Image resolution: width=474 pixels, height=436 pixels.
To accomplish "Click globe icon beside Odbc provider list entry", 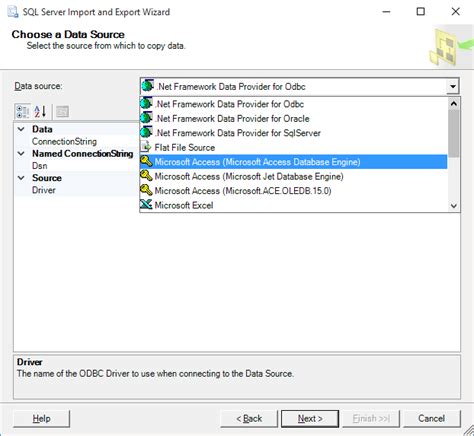I will coord(146,104).
